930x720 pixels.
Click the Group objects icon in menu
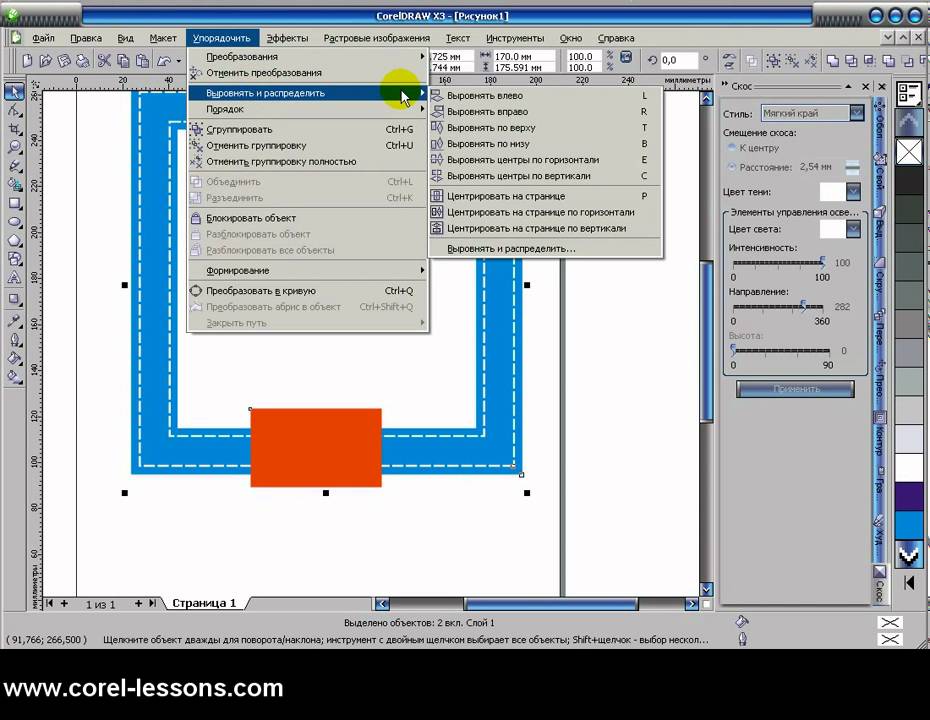(196, 129)
